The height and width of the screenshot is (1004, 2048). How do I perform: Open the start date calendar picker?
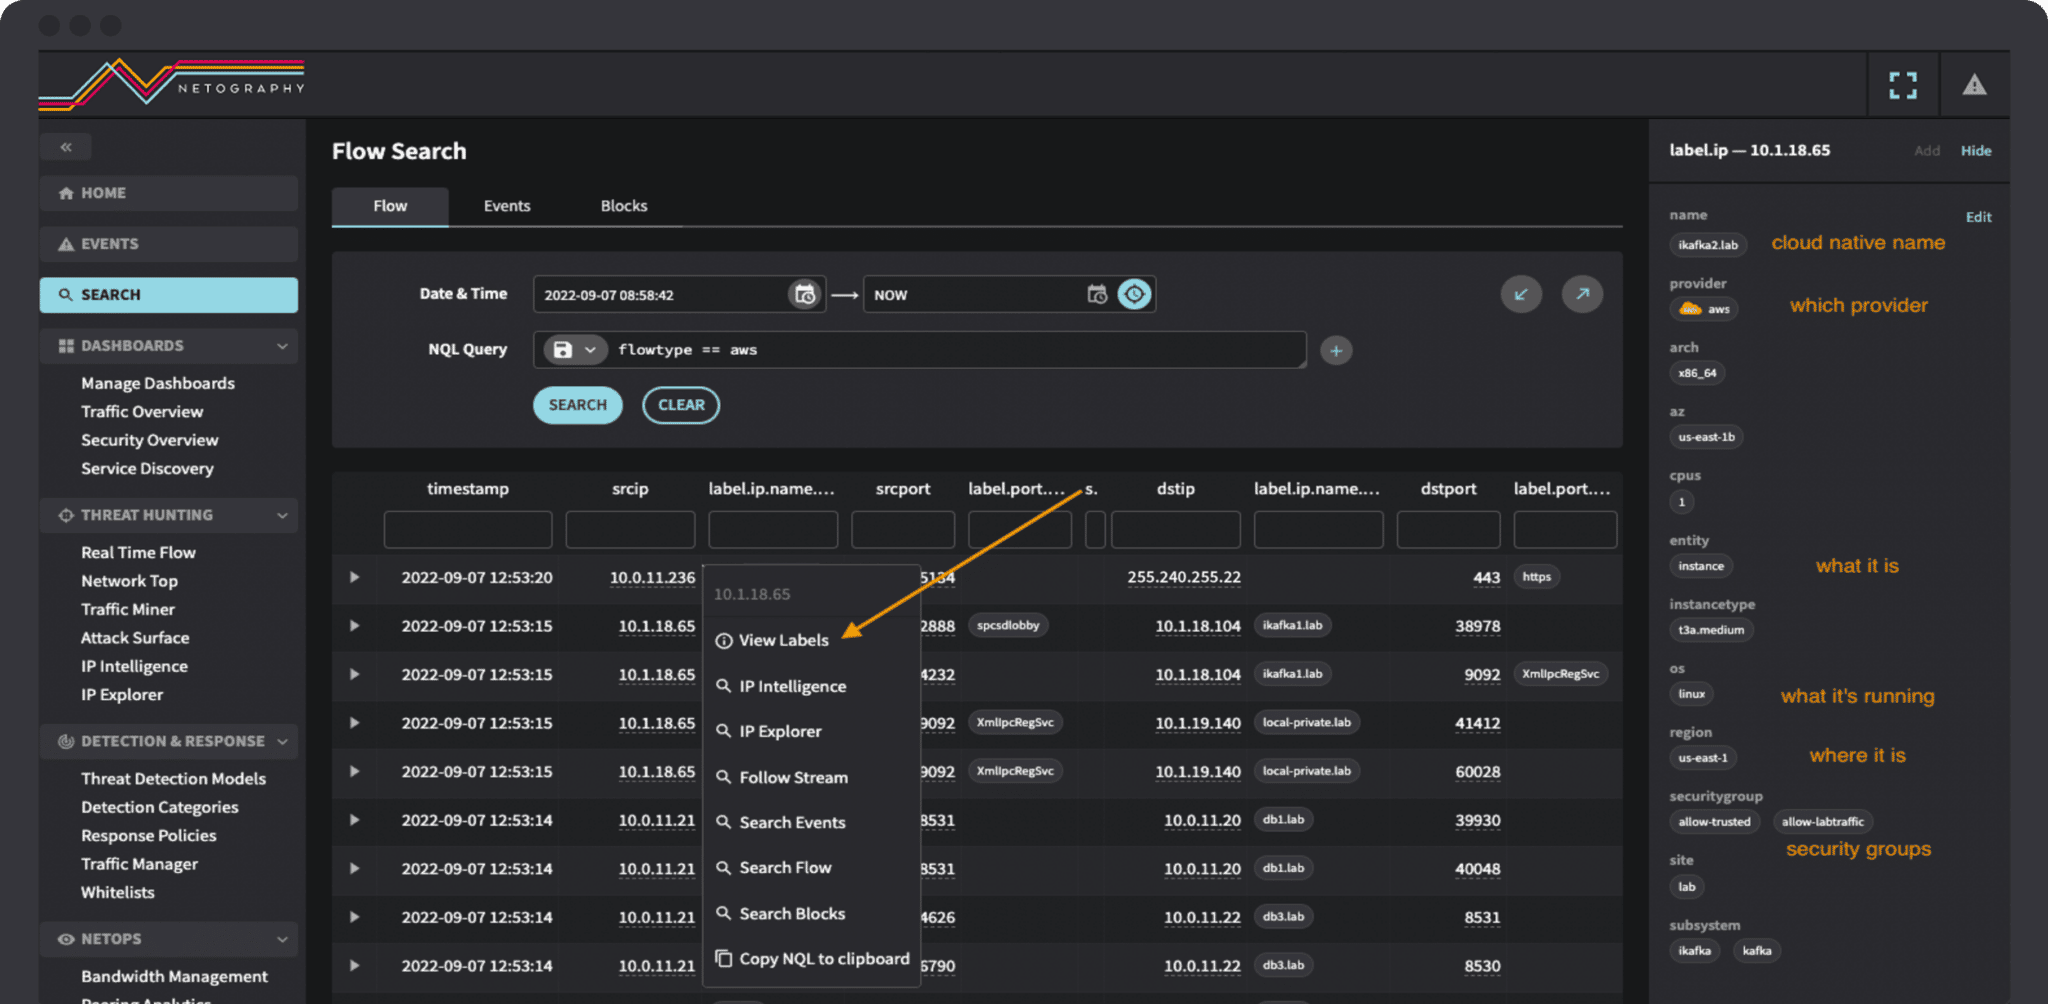(x=804, y=294)
